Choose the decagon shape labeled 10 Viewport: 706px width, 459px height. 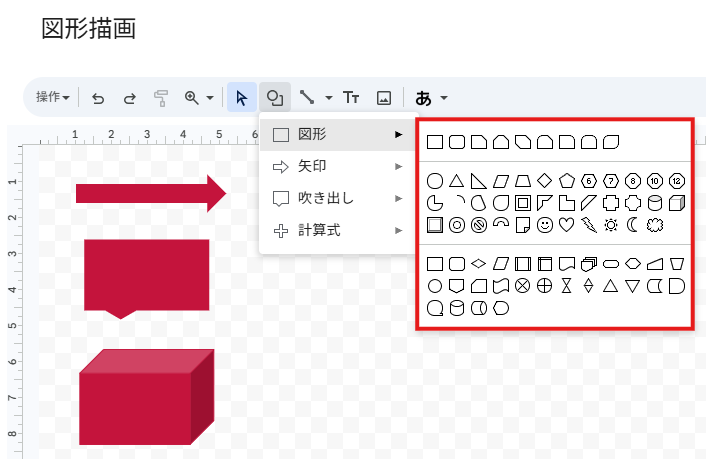[655, 181]
